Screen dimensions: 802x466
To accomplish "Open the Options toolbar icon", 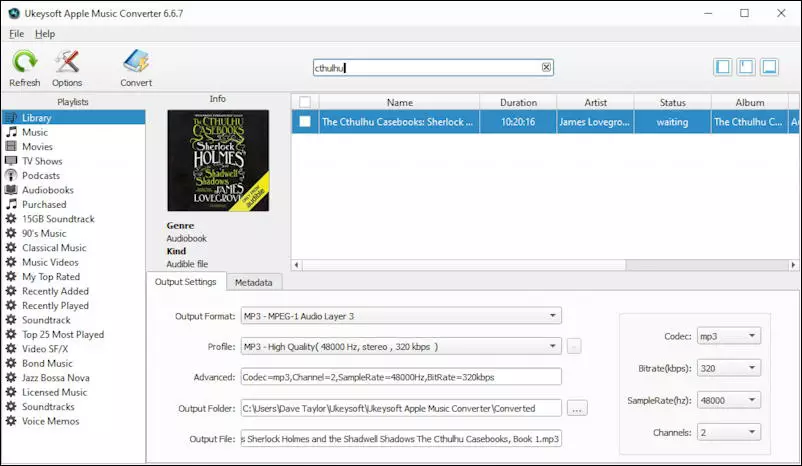I will click(x=67, y=63).
